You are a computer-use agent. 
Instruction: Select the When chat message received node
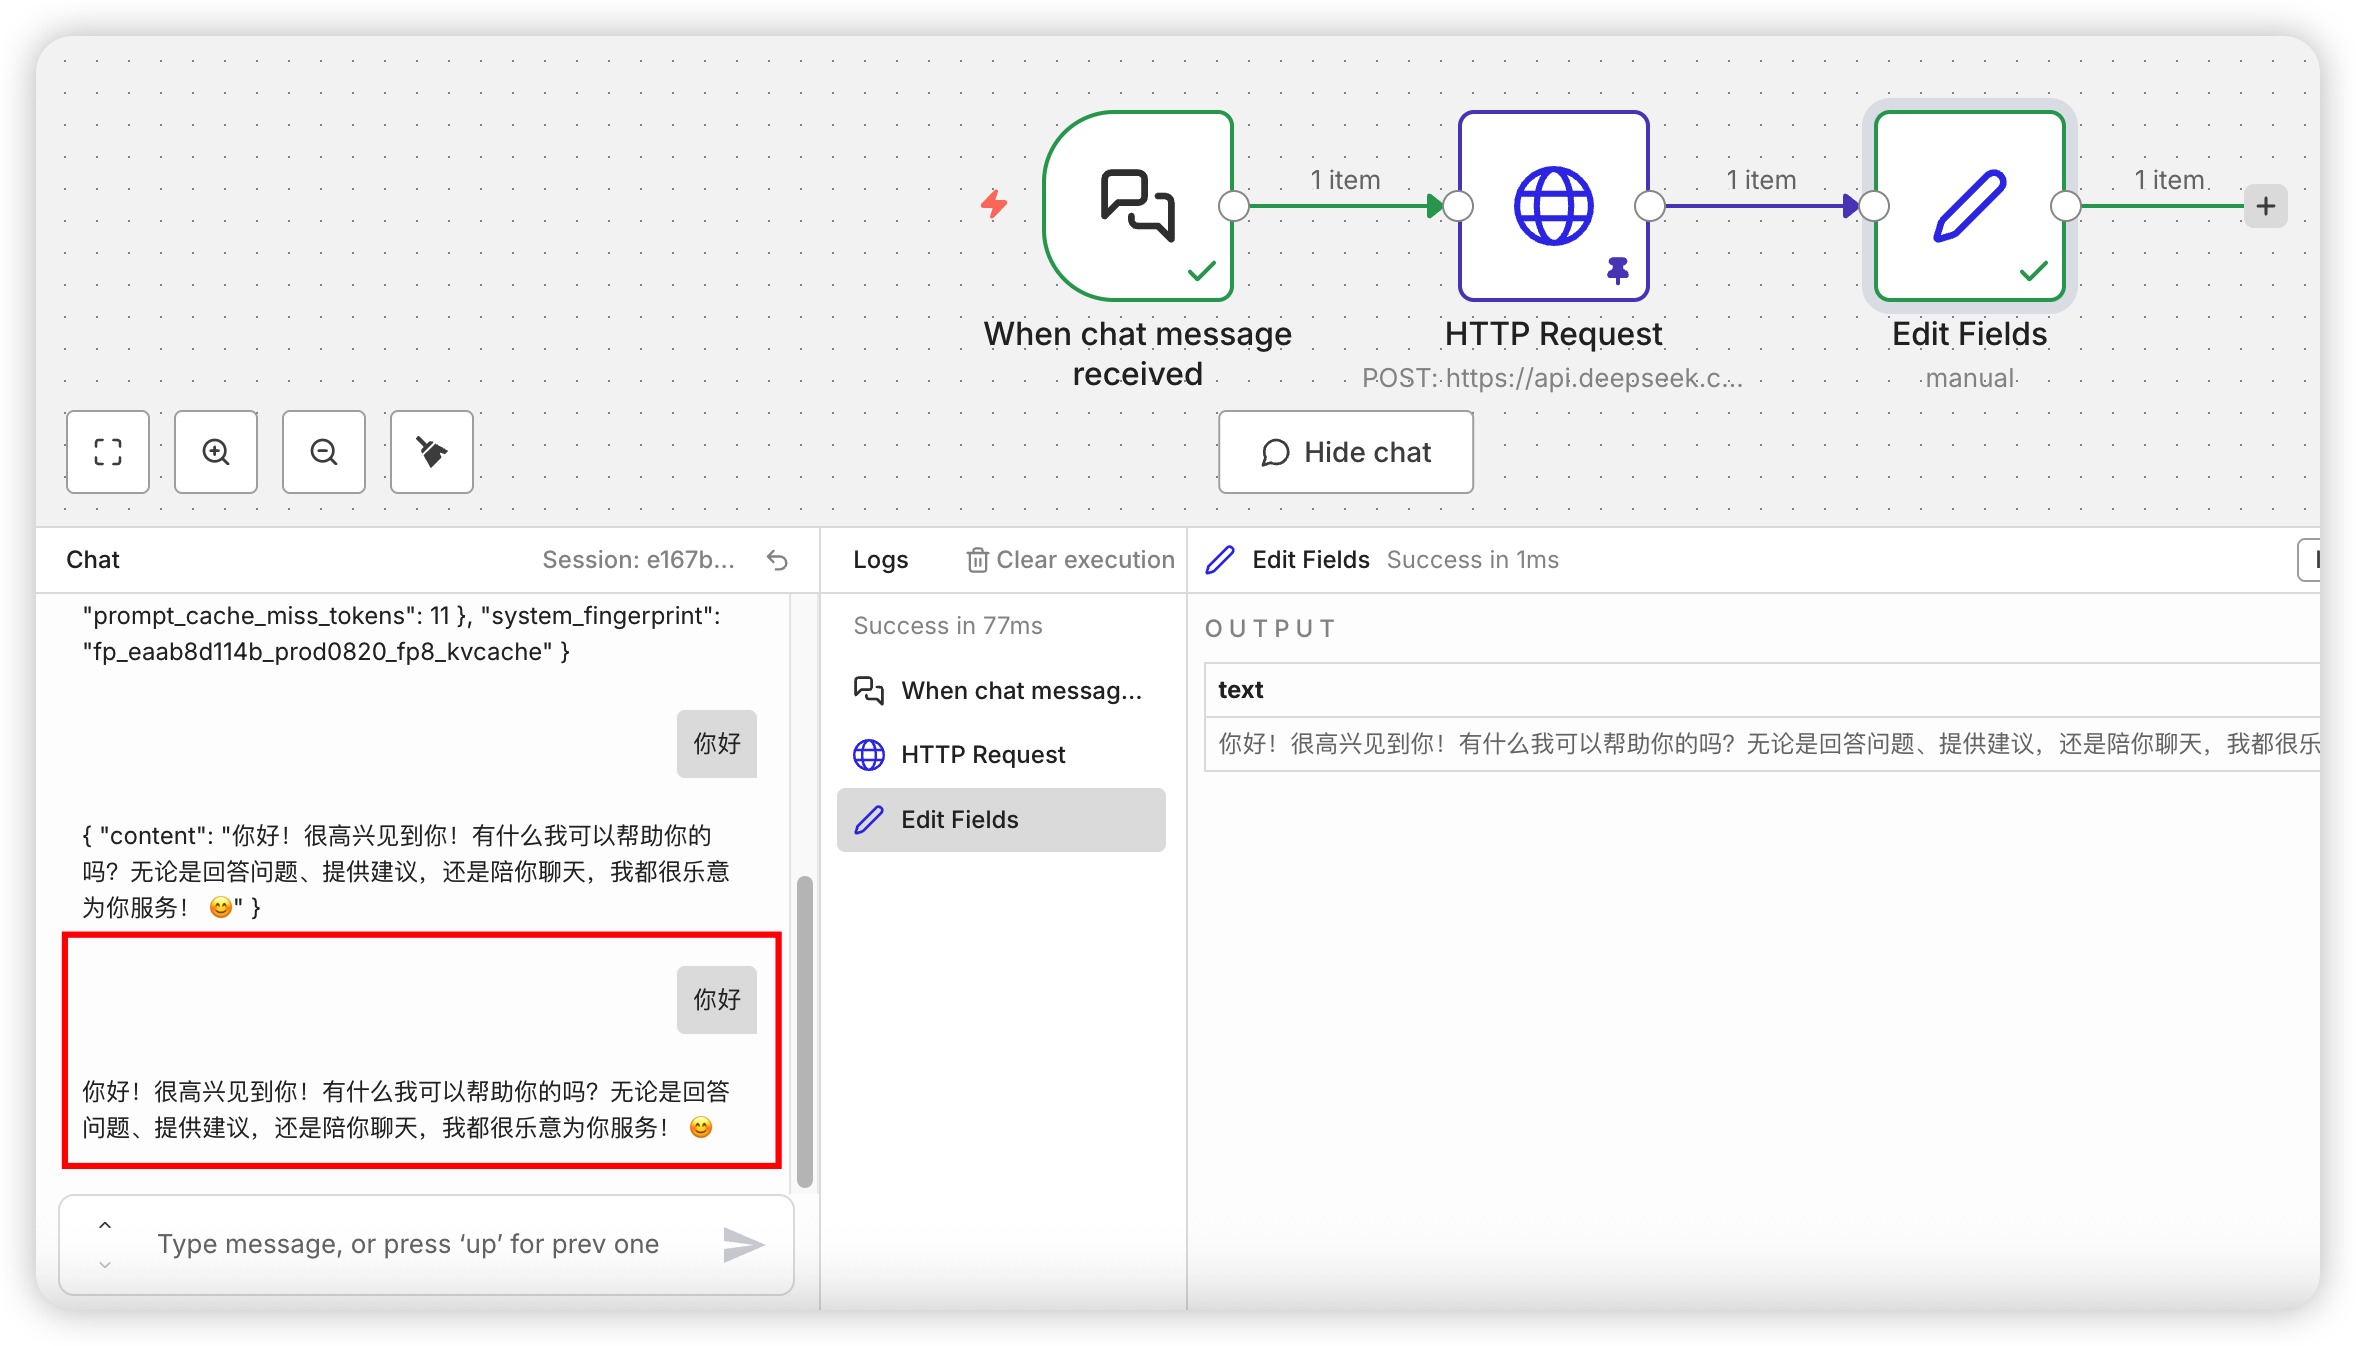click(1137, 206)
